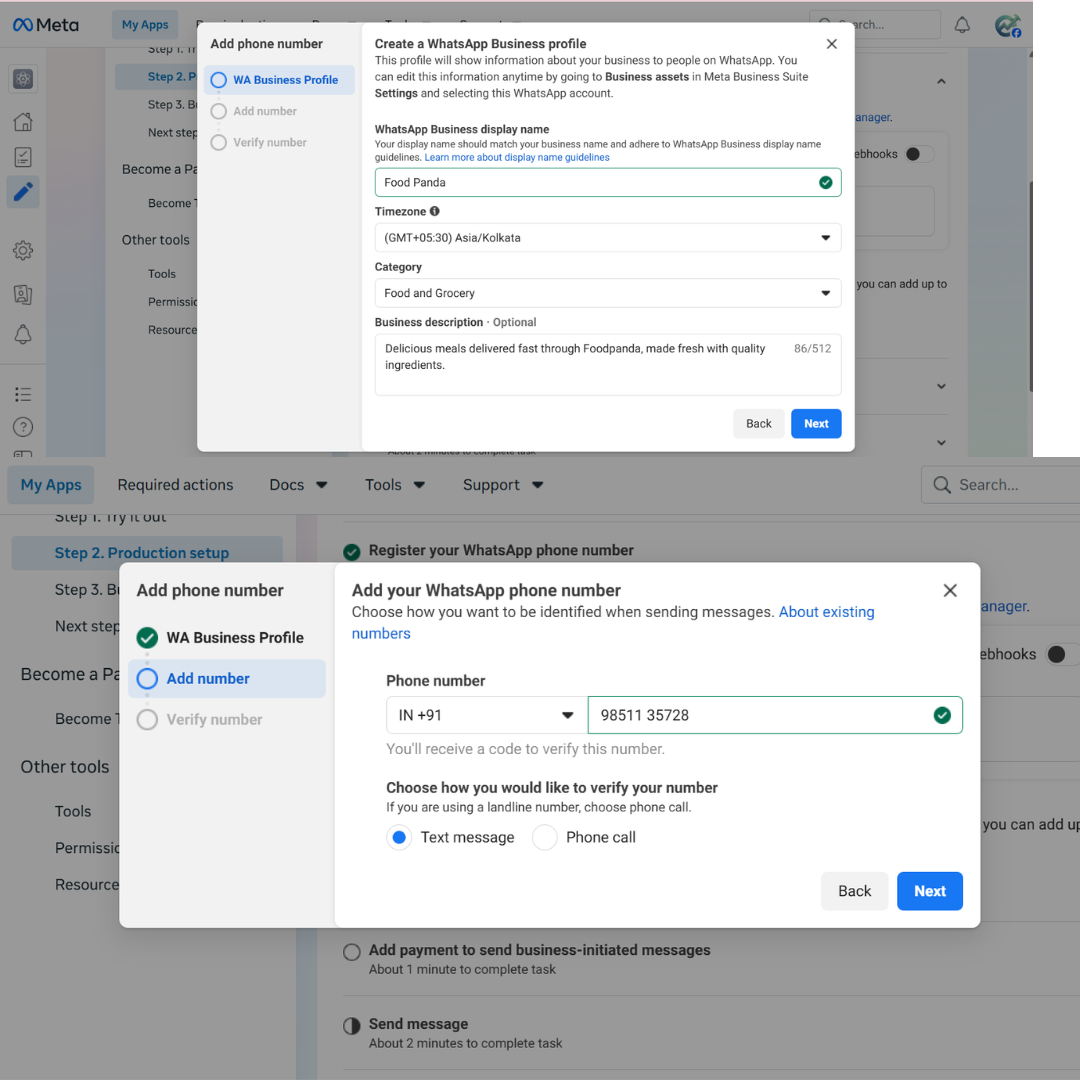
Task: Click the 86/512 character counter
Action: click(x=812, y=349)
